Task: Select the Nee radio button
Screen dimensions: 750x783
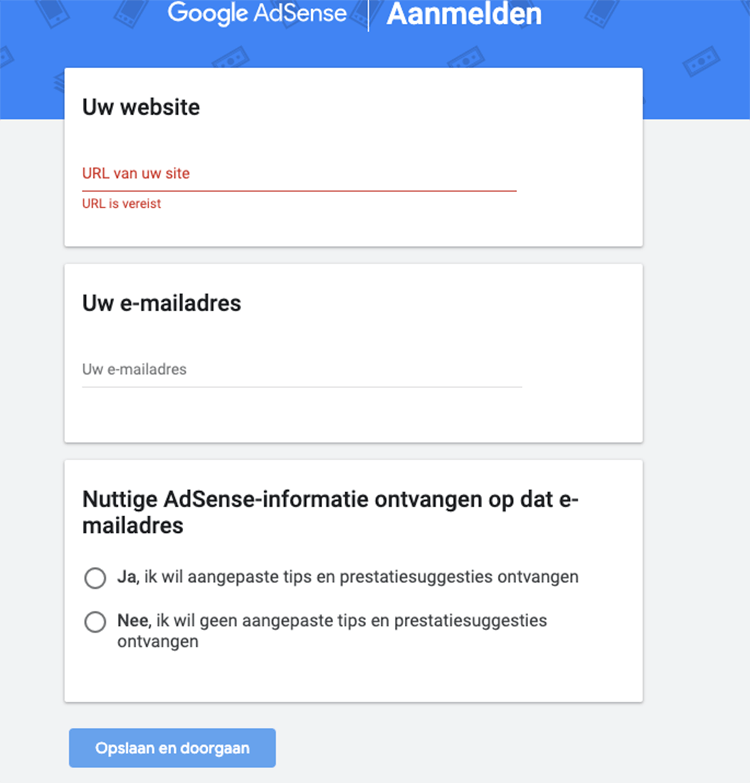Action: click(x=96, y=622)
